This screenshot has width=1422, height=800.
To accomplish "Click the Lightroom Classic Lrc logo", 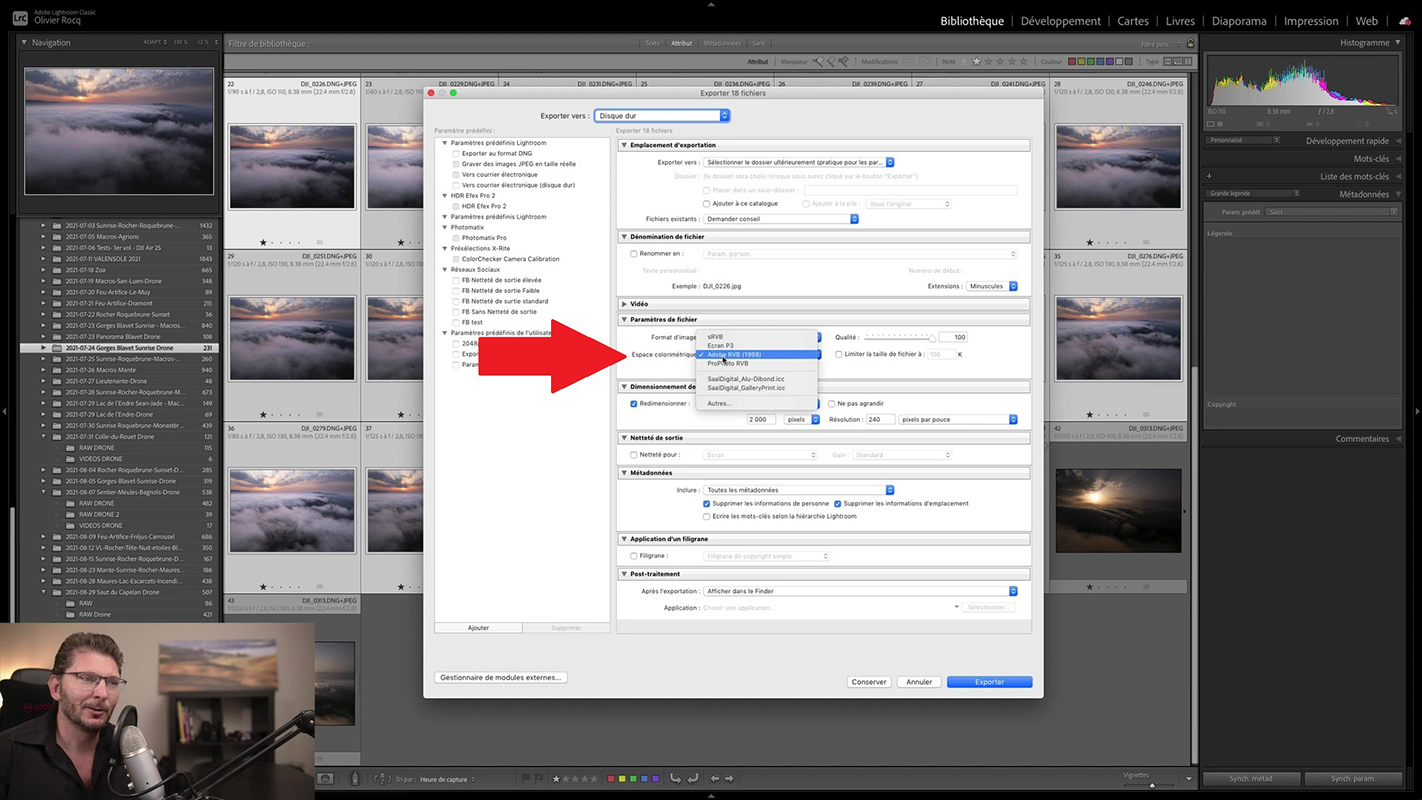I will (20, 17).
